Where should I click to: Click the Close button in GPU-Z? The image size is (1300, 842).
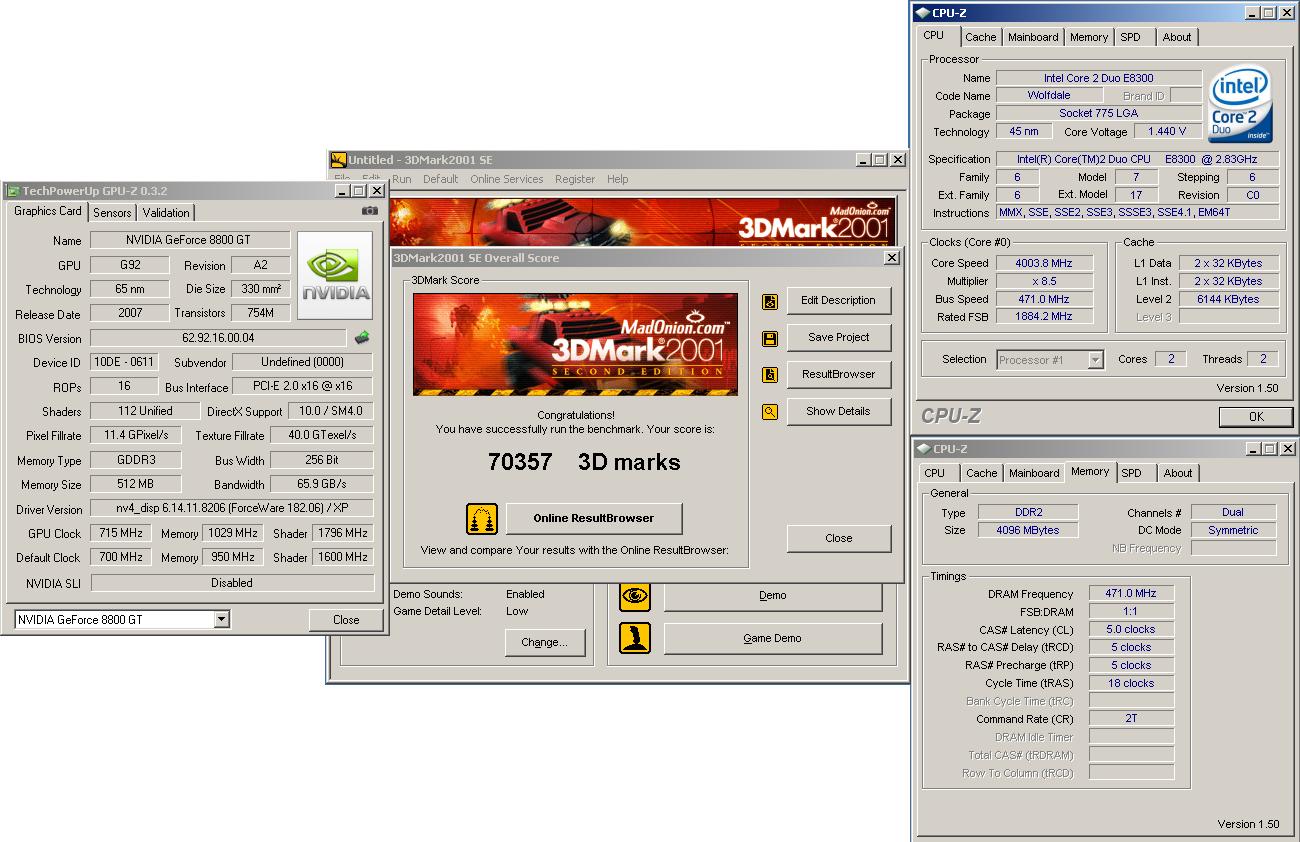[346, 620]
